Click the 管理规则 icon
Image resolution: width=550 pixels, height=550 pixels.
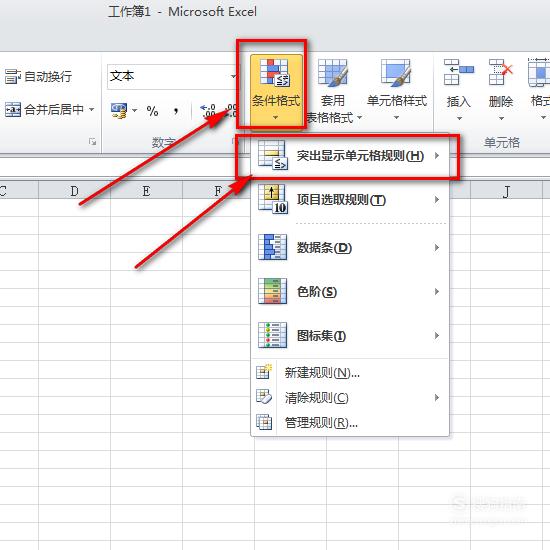pyautogui.click(x=264, y=422)
